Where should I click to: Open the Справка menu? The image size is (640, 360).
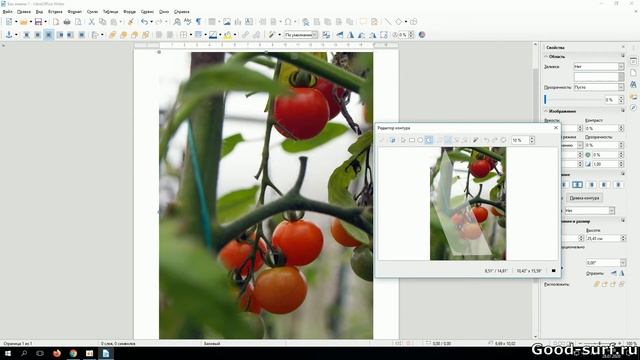pos(181,12)
